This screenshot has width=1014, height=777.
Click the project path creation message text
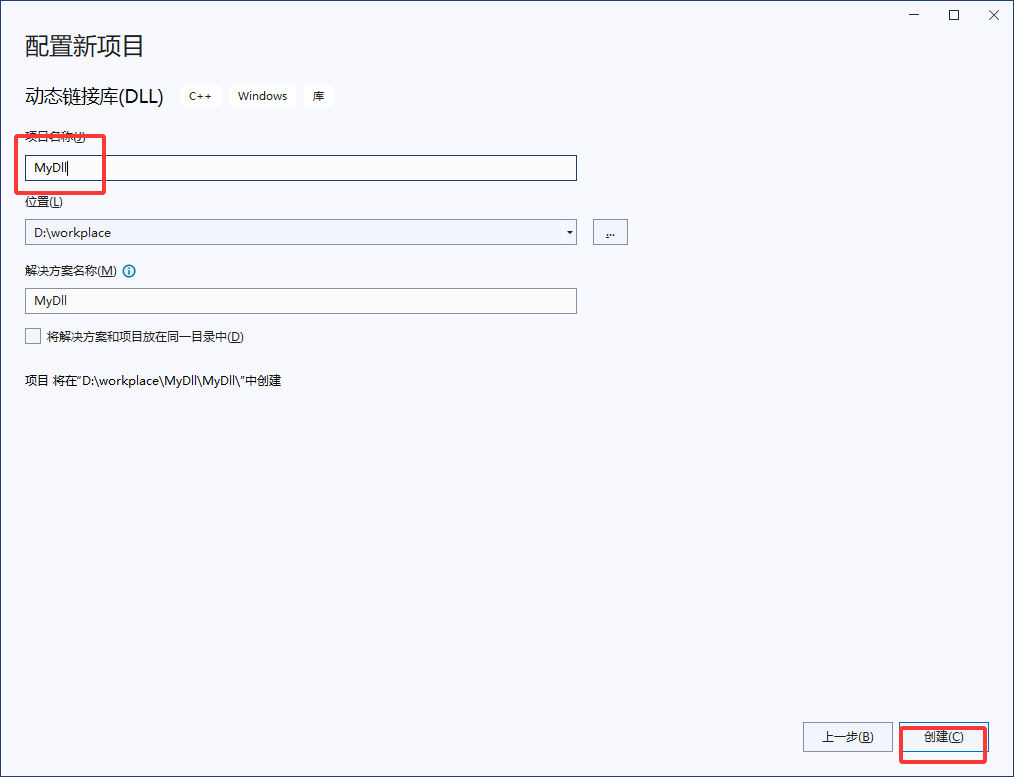click(x=153, y=381)
